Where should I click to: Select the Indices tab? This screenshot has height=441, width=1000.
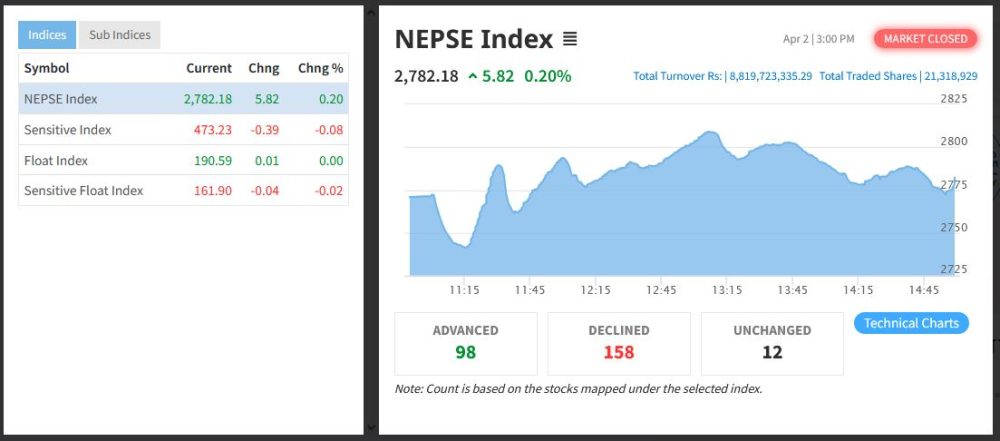pos(47,35)
